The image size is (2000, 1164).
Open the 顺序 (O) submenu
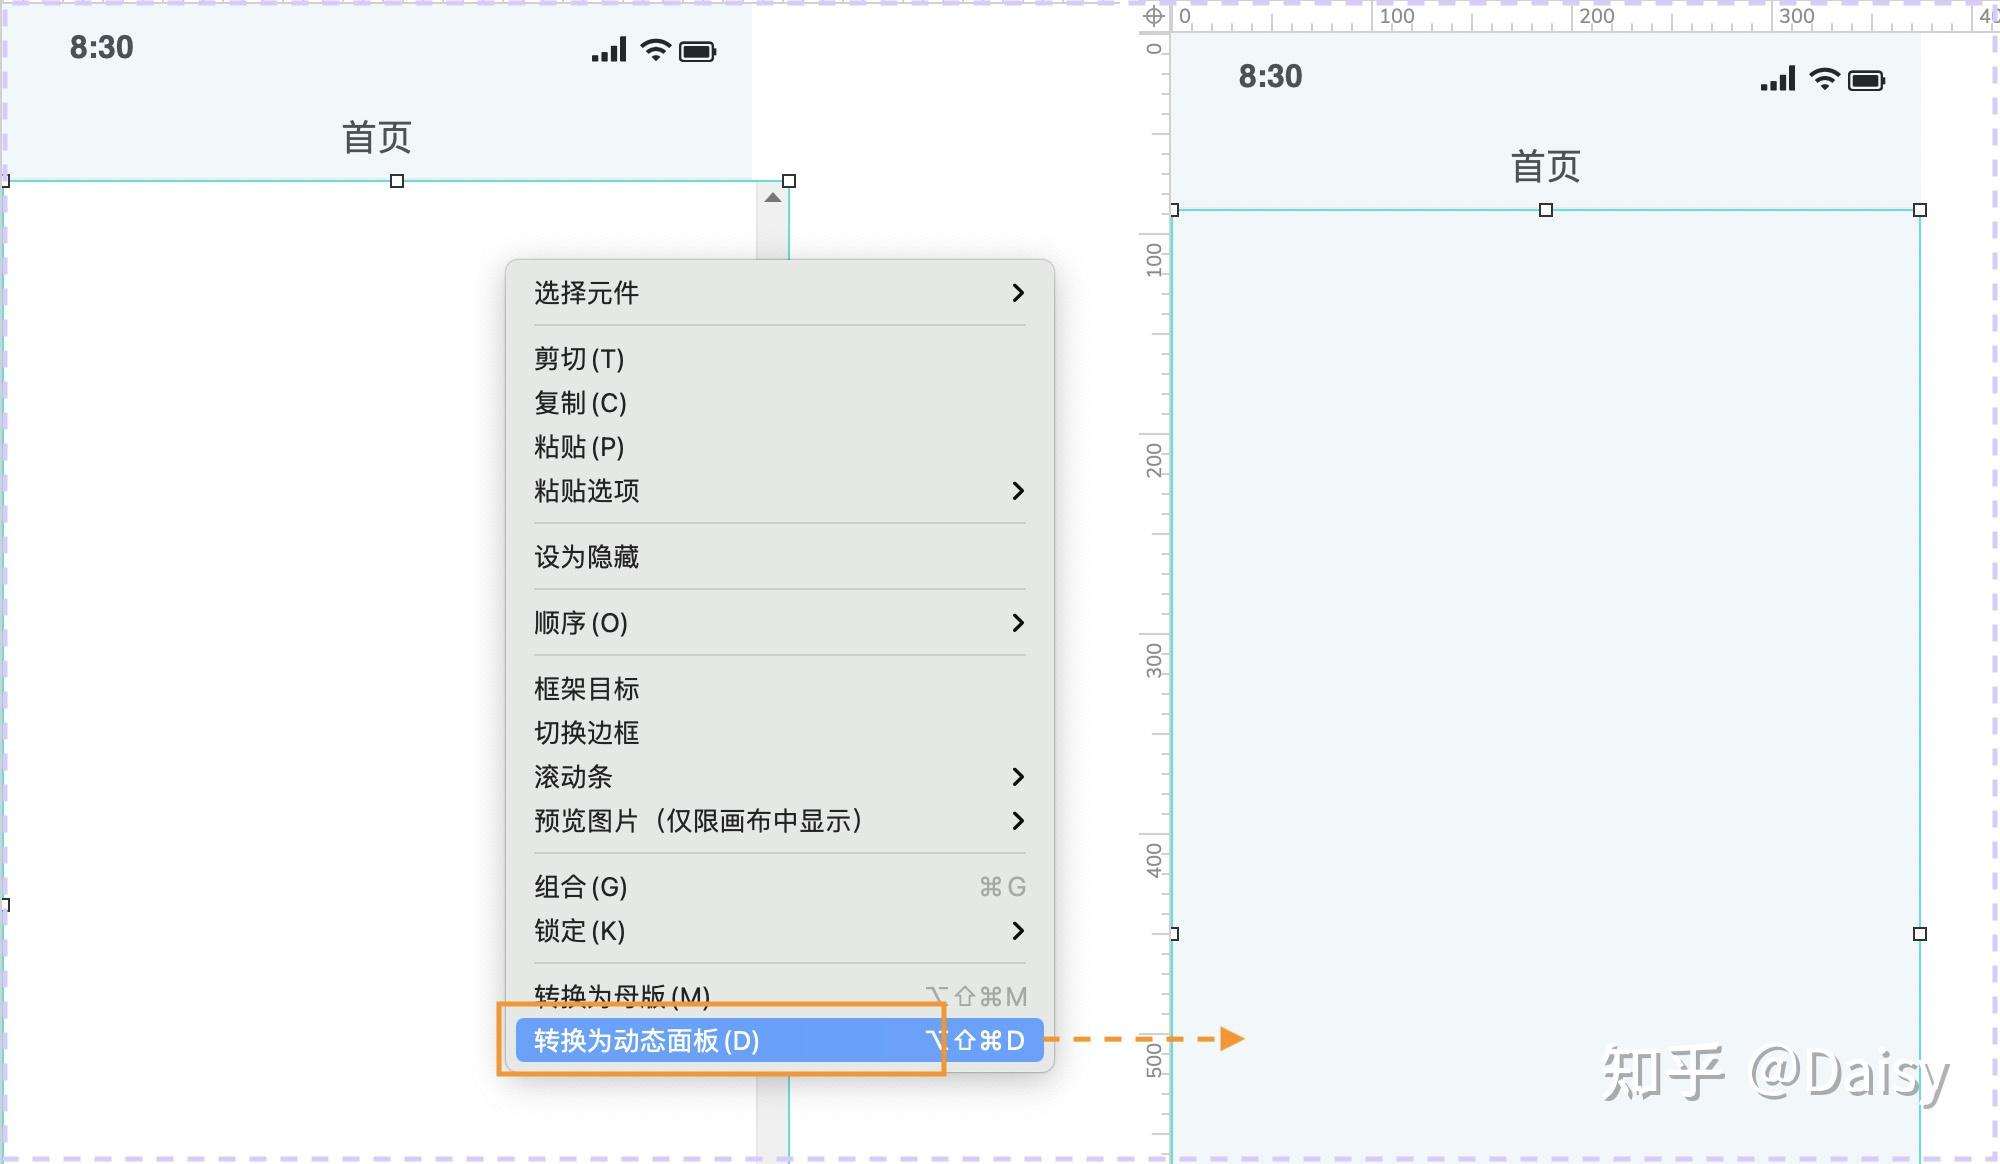(x=779, y=623)
